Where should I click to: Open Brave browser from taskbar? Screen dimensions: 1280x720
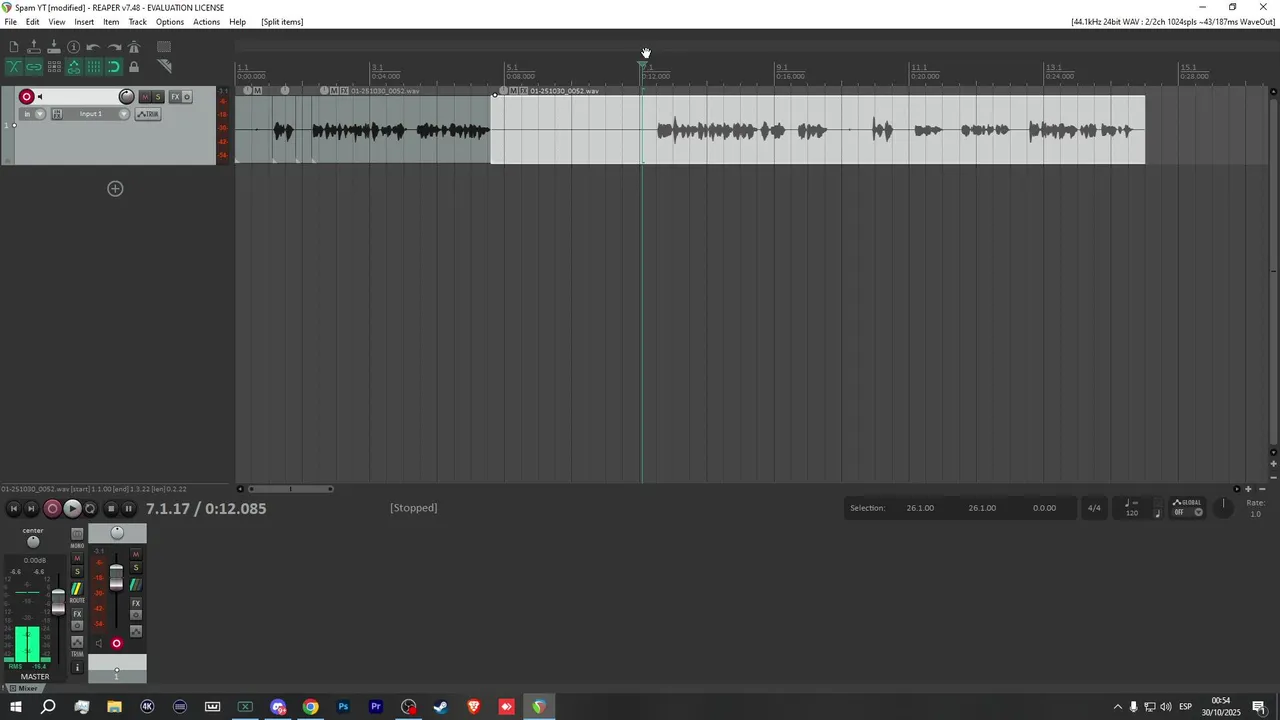point(474,707)
